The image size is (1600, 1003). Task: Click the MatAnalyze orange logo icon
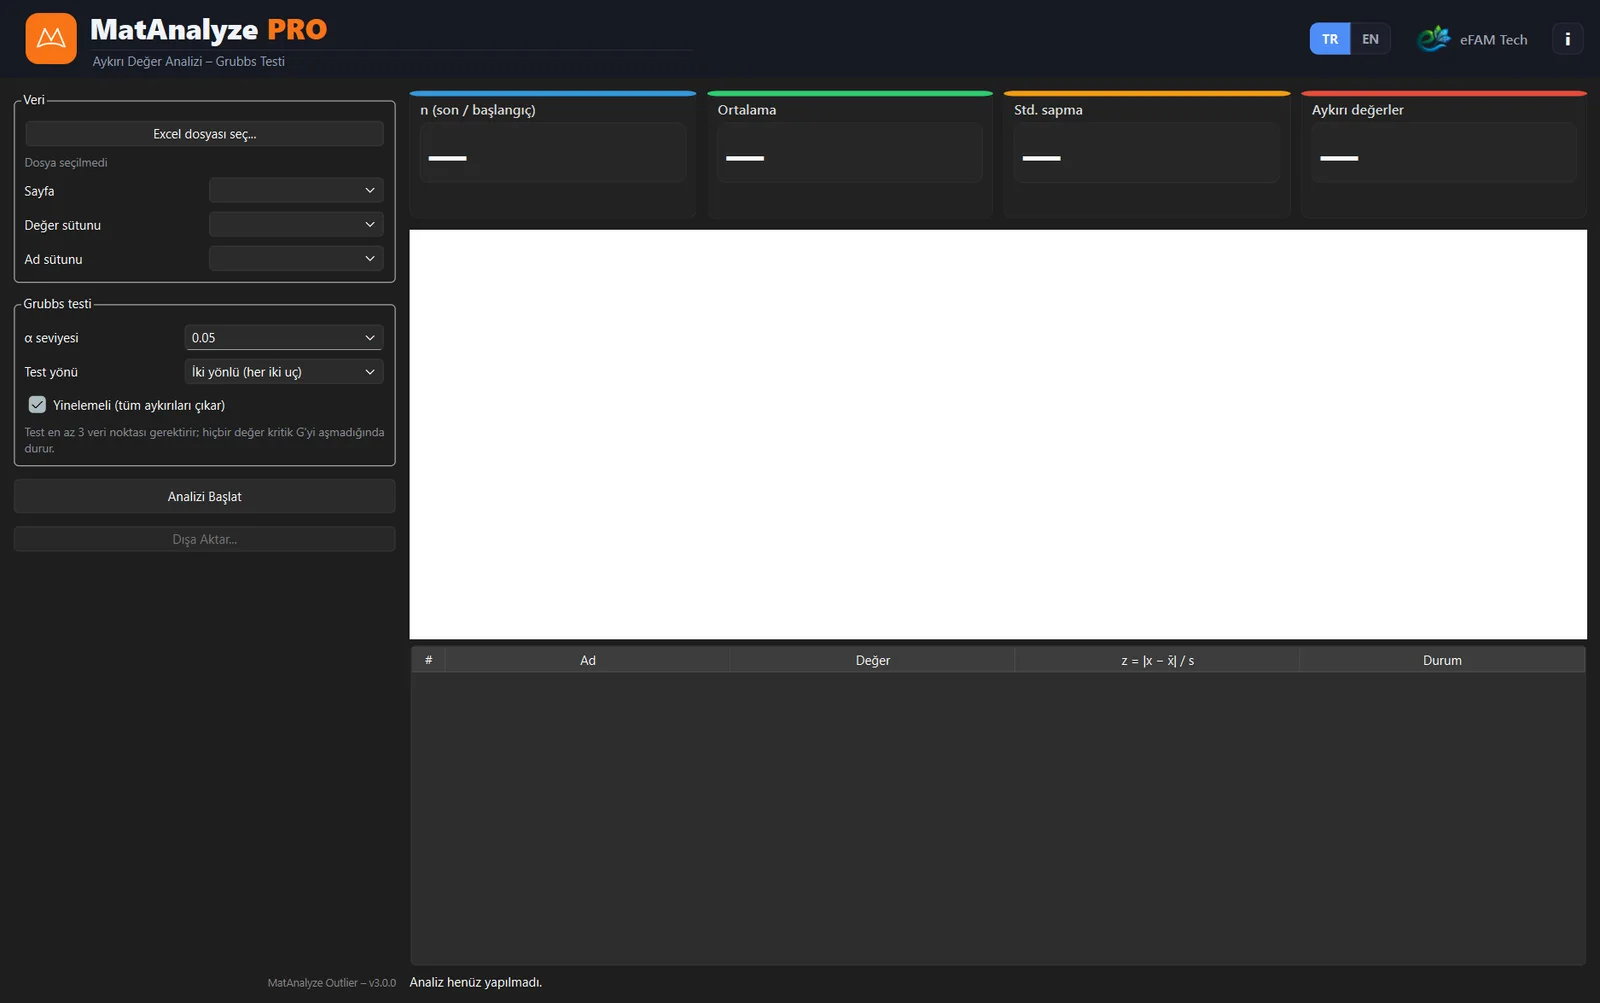tap(51, 39)
